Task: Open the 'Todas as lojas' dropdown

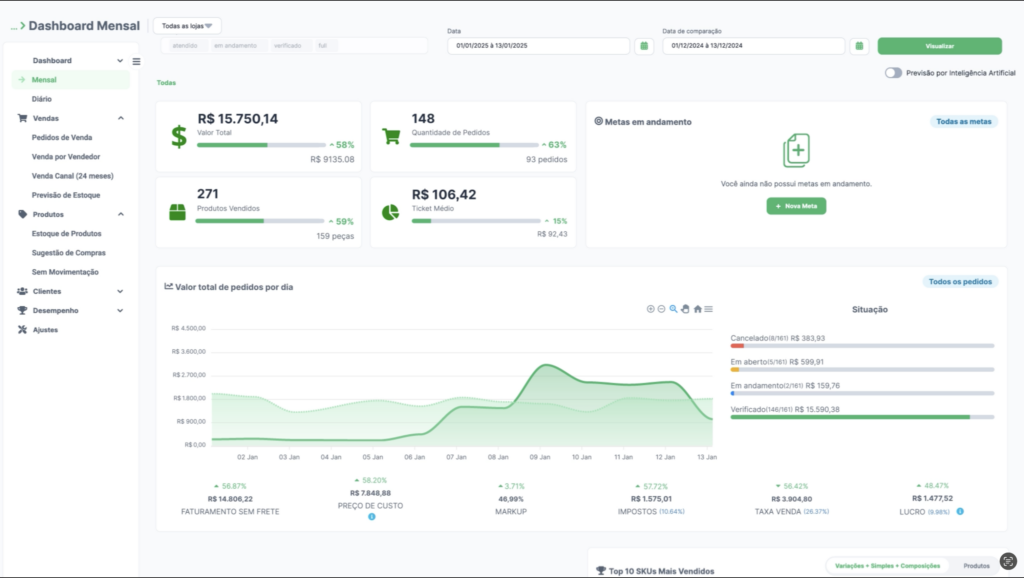Action: click(x=187, y=26)
